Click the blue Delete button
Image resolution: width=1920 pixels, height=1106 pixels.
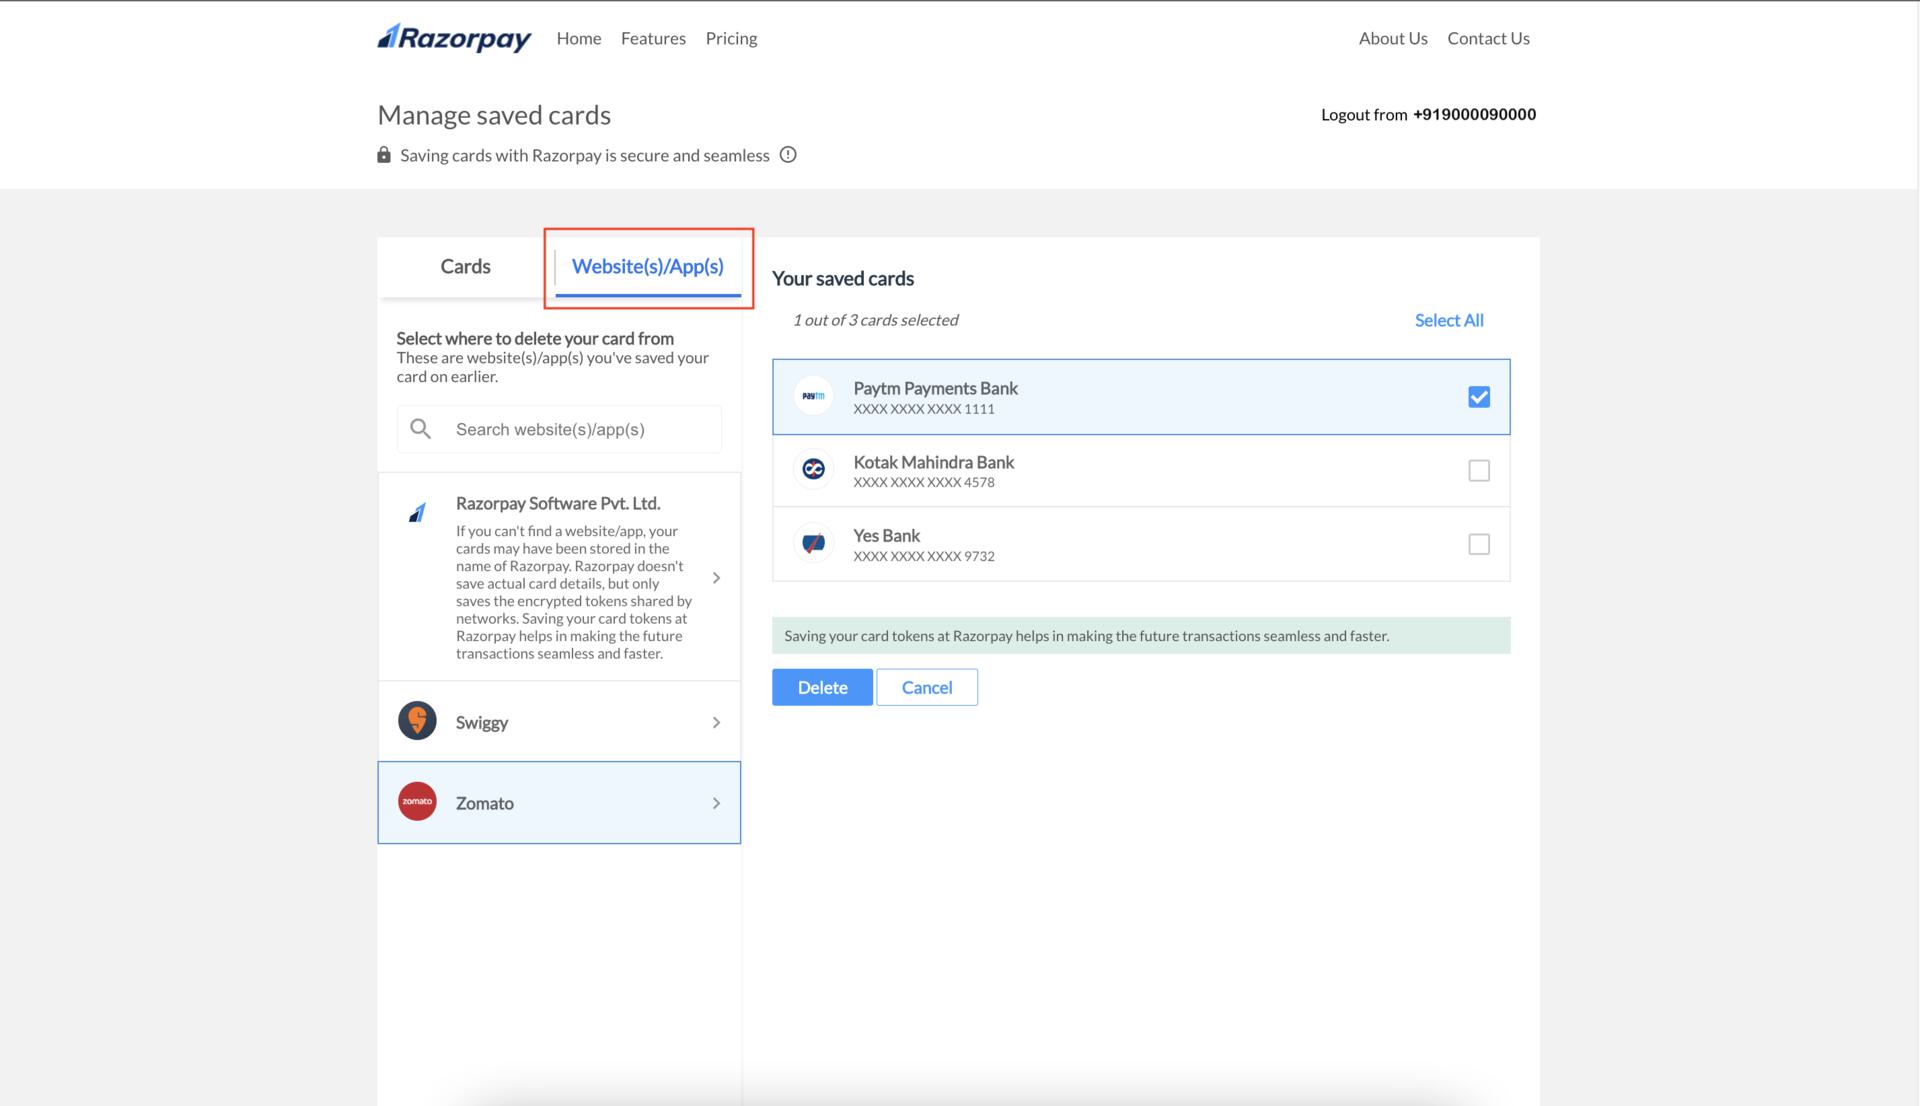(x=822, y=687)
